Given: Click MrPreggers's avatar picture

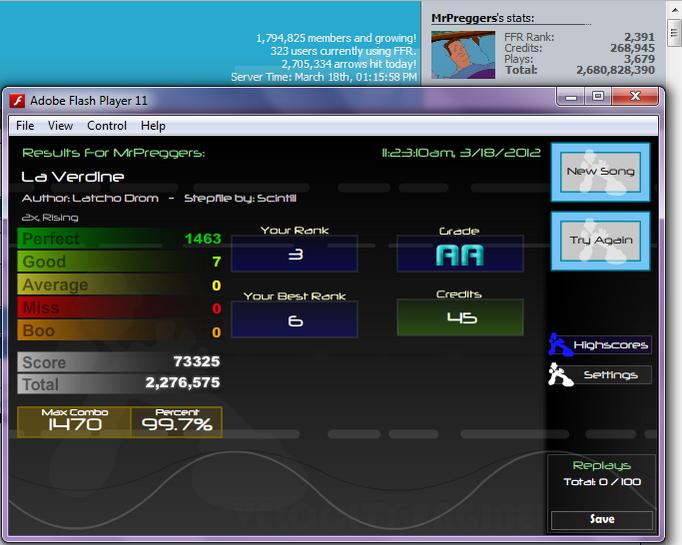Looking at the screenshot, I should (x=463, y=54).
